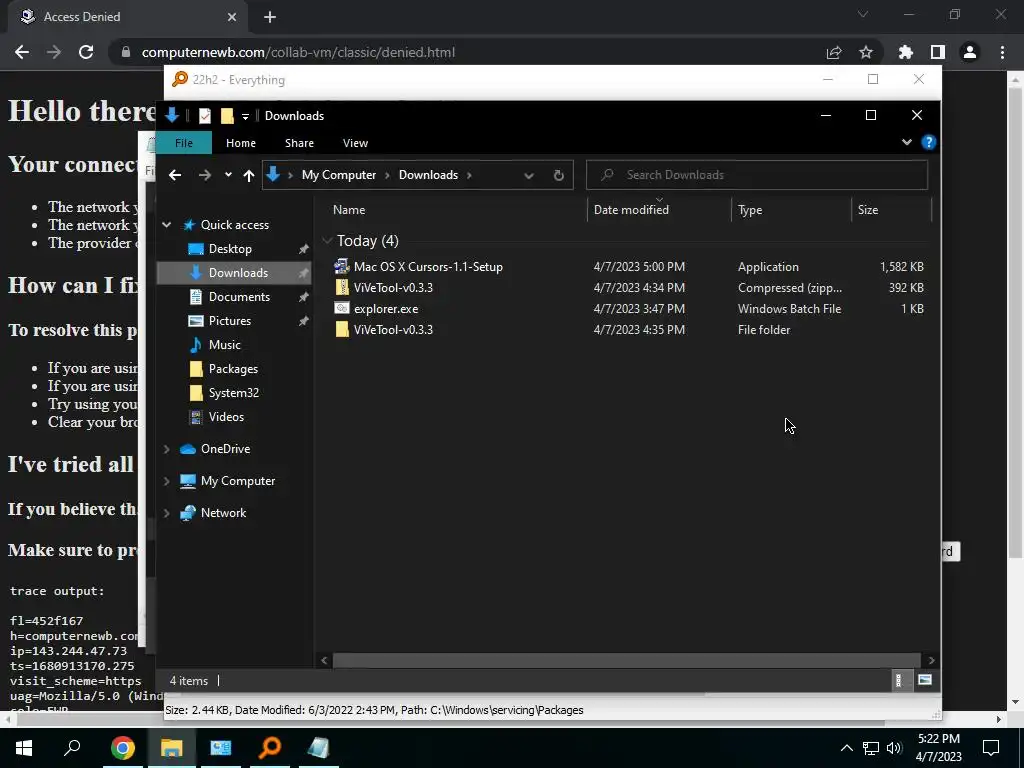
Task: Sort files by Name column
Action: tap(349, 210)
